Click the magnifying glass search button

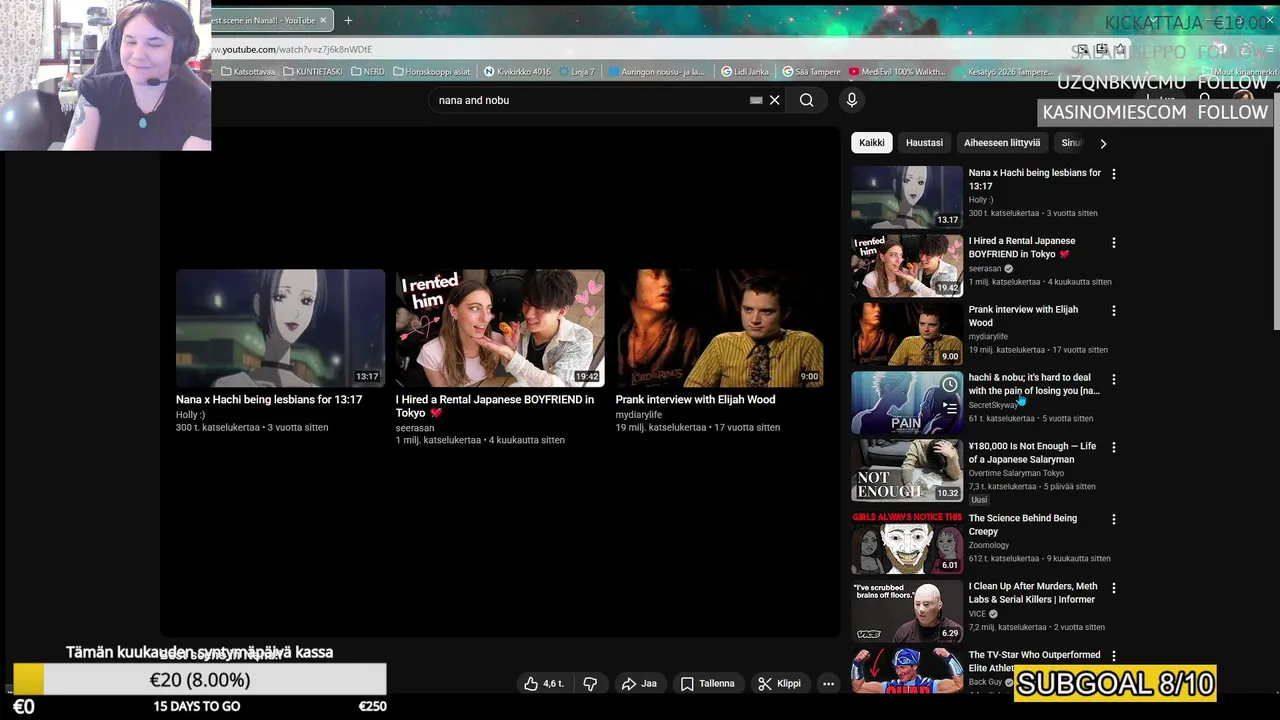(x=806, y=100)
